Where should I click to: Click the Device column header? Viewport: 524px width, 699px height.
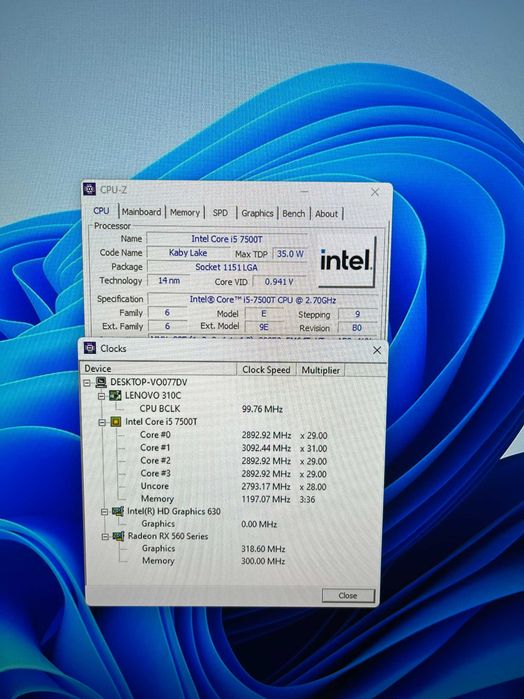(x=158, y=369)
